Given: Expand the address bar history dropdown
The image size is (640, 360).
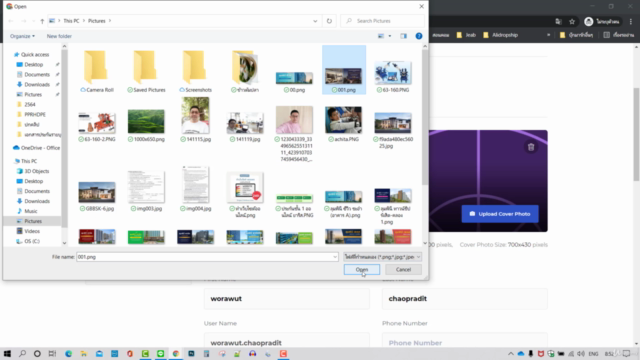Looking at the screenshot, I should [315, 21].
